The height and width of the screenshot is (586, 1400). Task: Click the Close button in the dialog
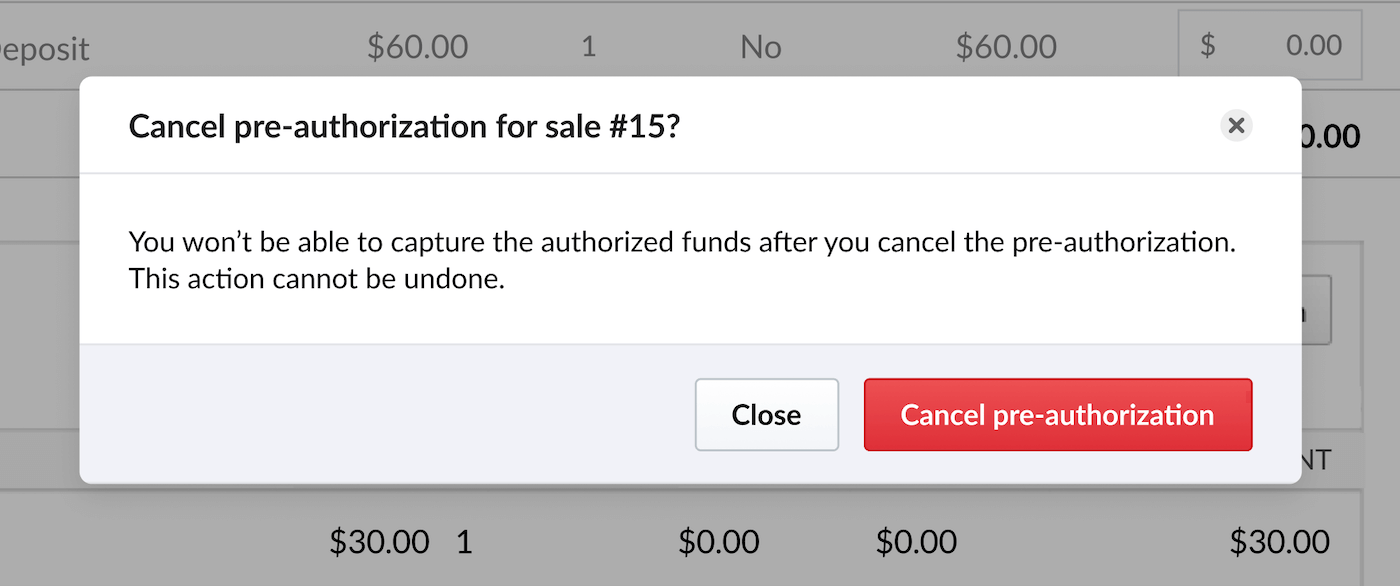[767, 414]
